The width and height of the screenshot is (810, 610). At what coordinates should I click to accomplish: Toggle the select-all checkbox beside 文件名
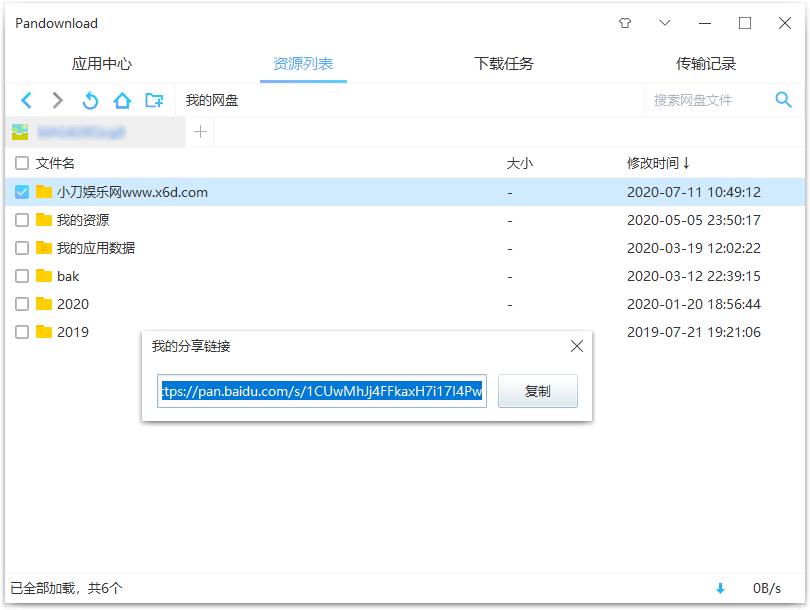point(22,163)
